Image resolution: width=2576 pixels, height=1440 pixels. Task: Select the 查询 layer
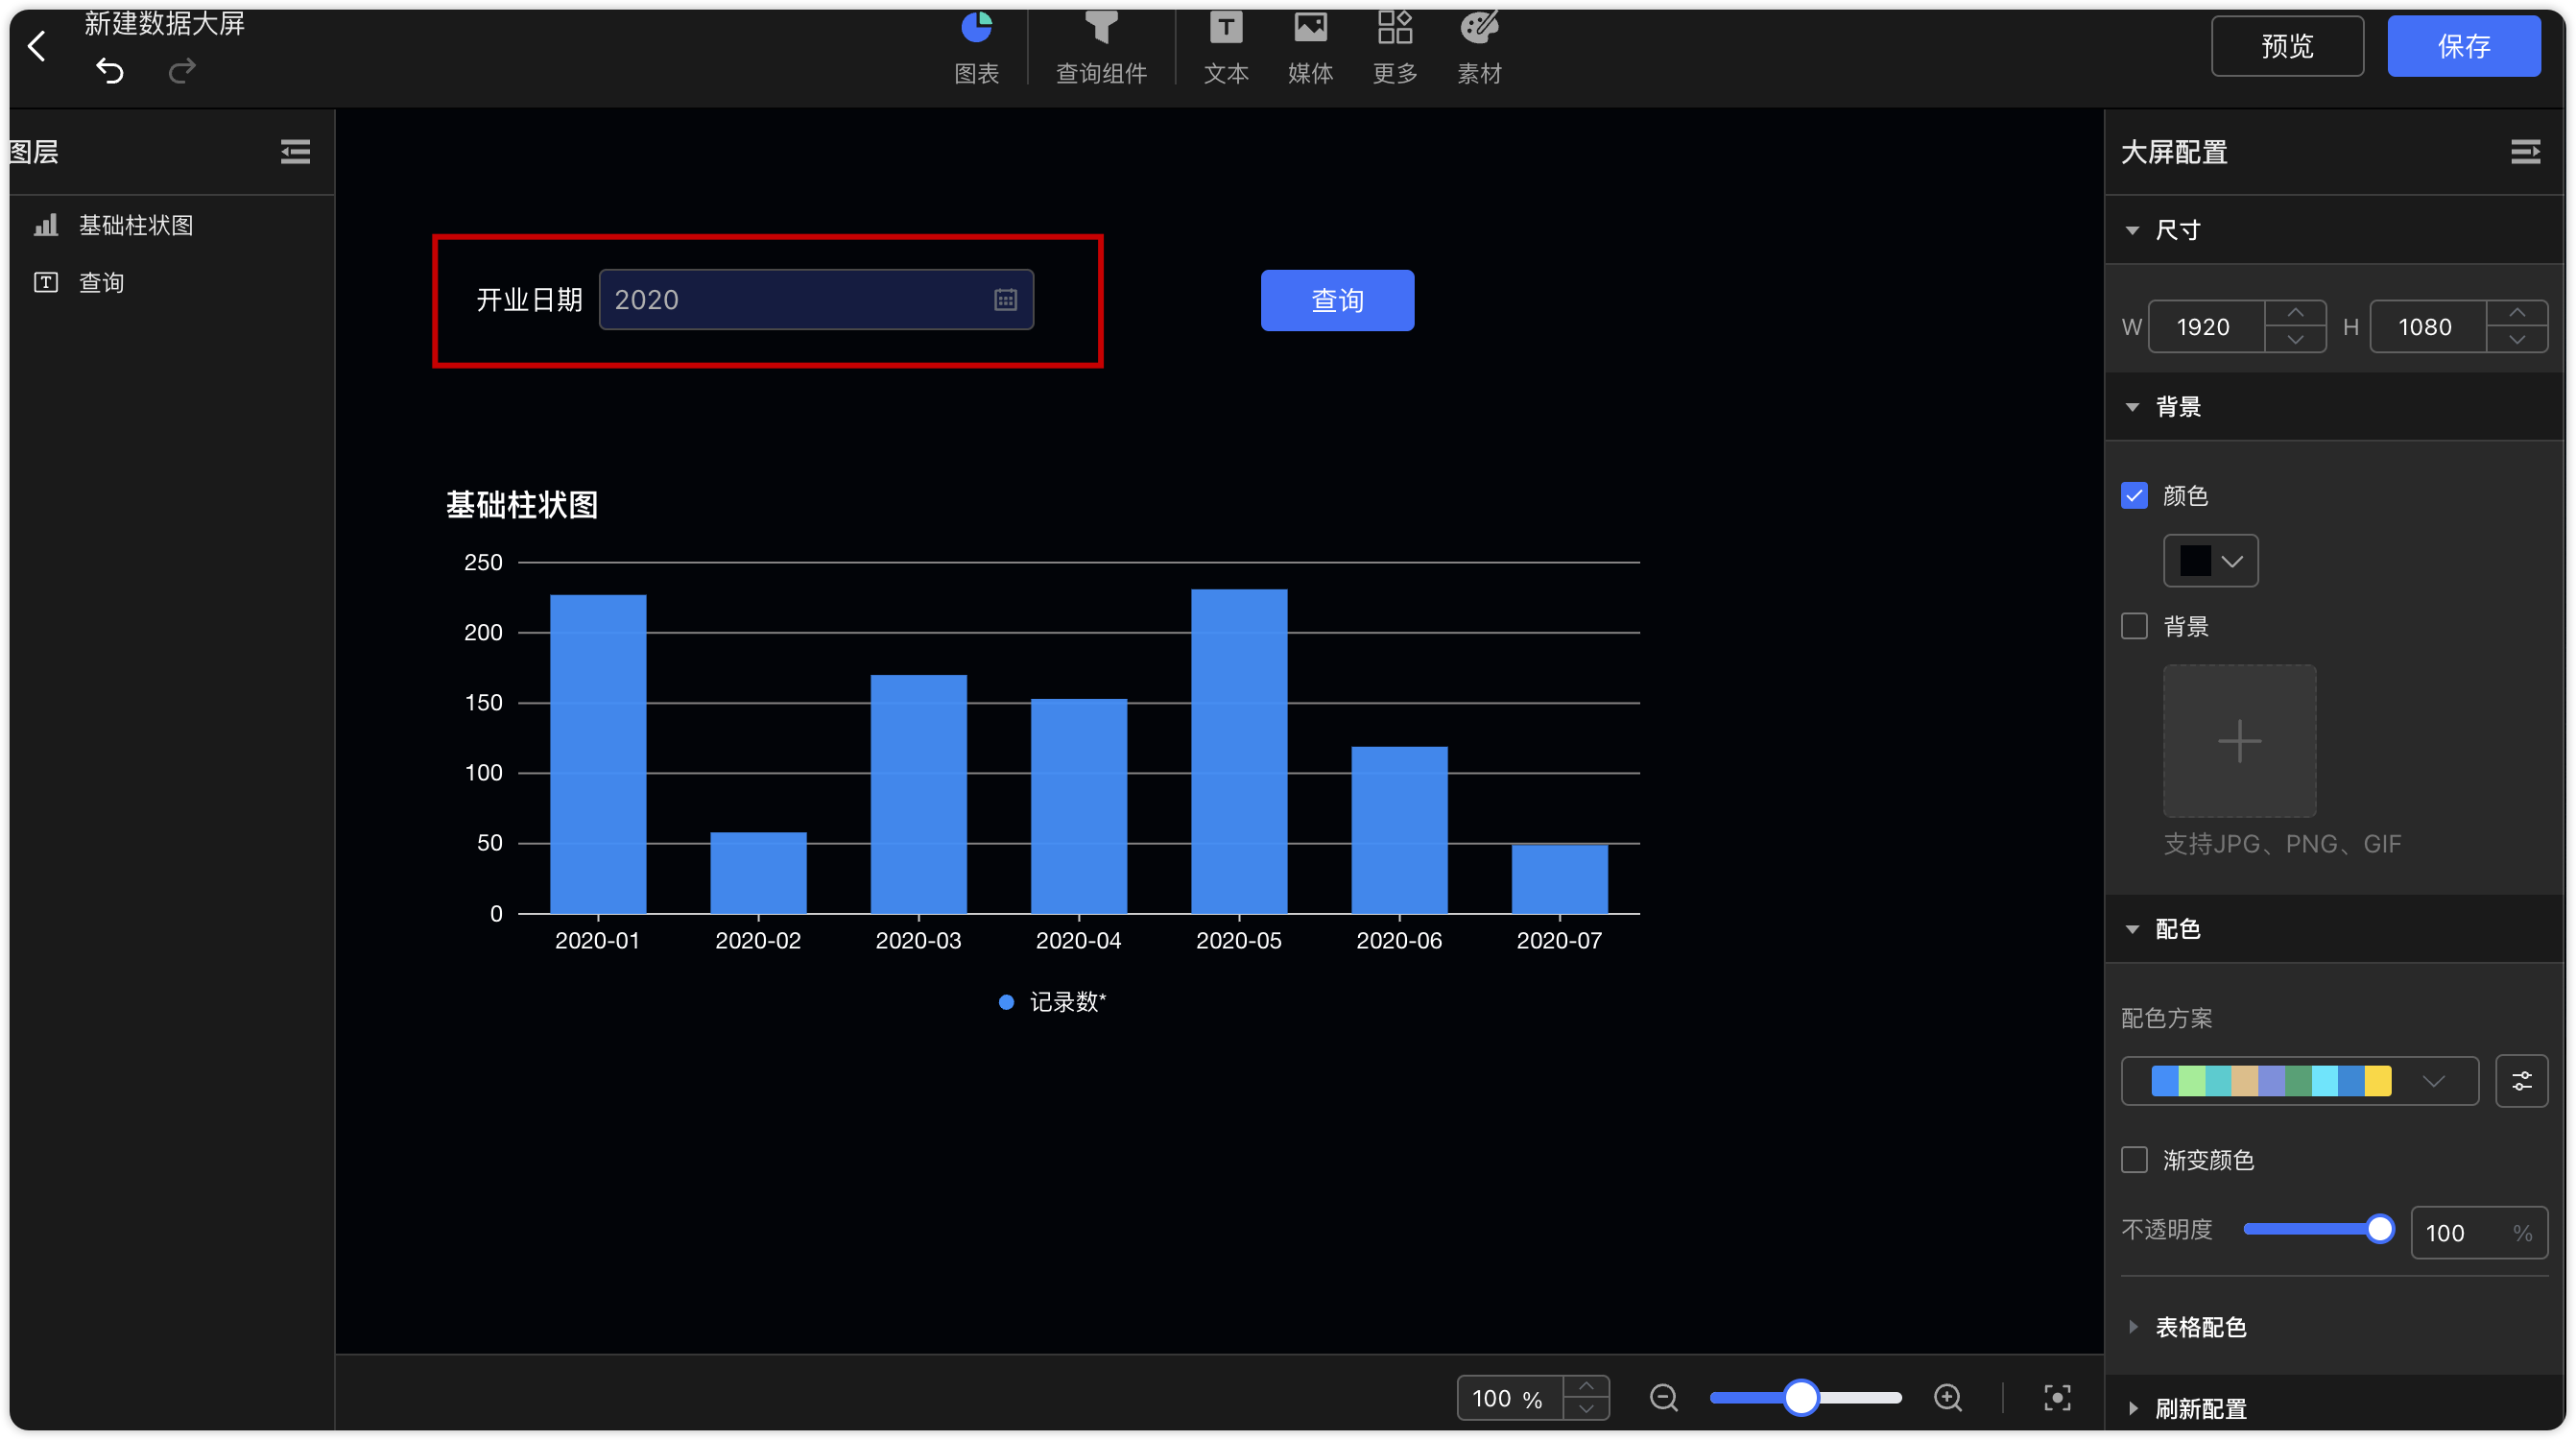click(172, 282)
